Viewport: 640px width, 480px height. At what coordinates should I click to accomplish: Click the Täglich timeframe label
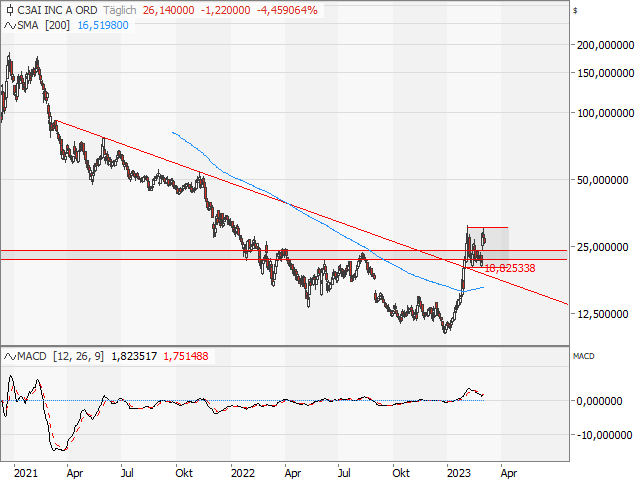click(x=120, y=10)
